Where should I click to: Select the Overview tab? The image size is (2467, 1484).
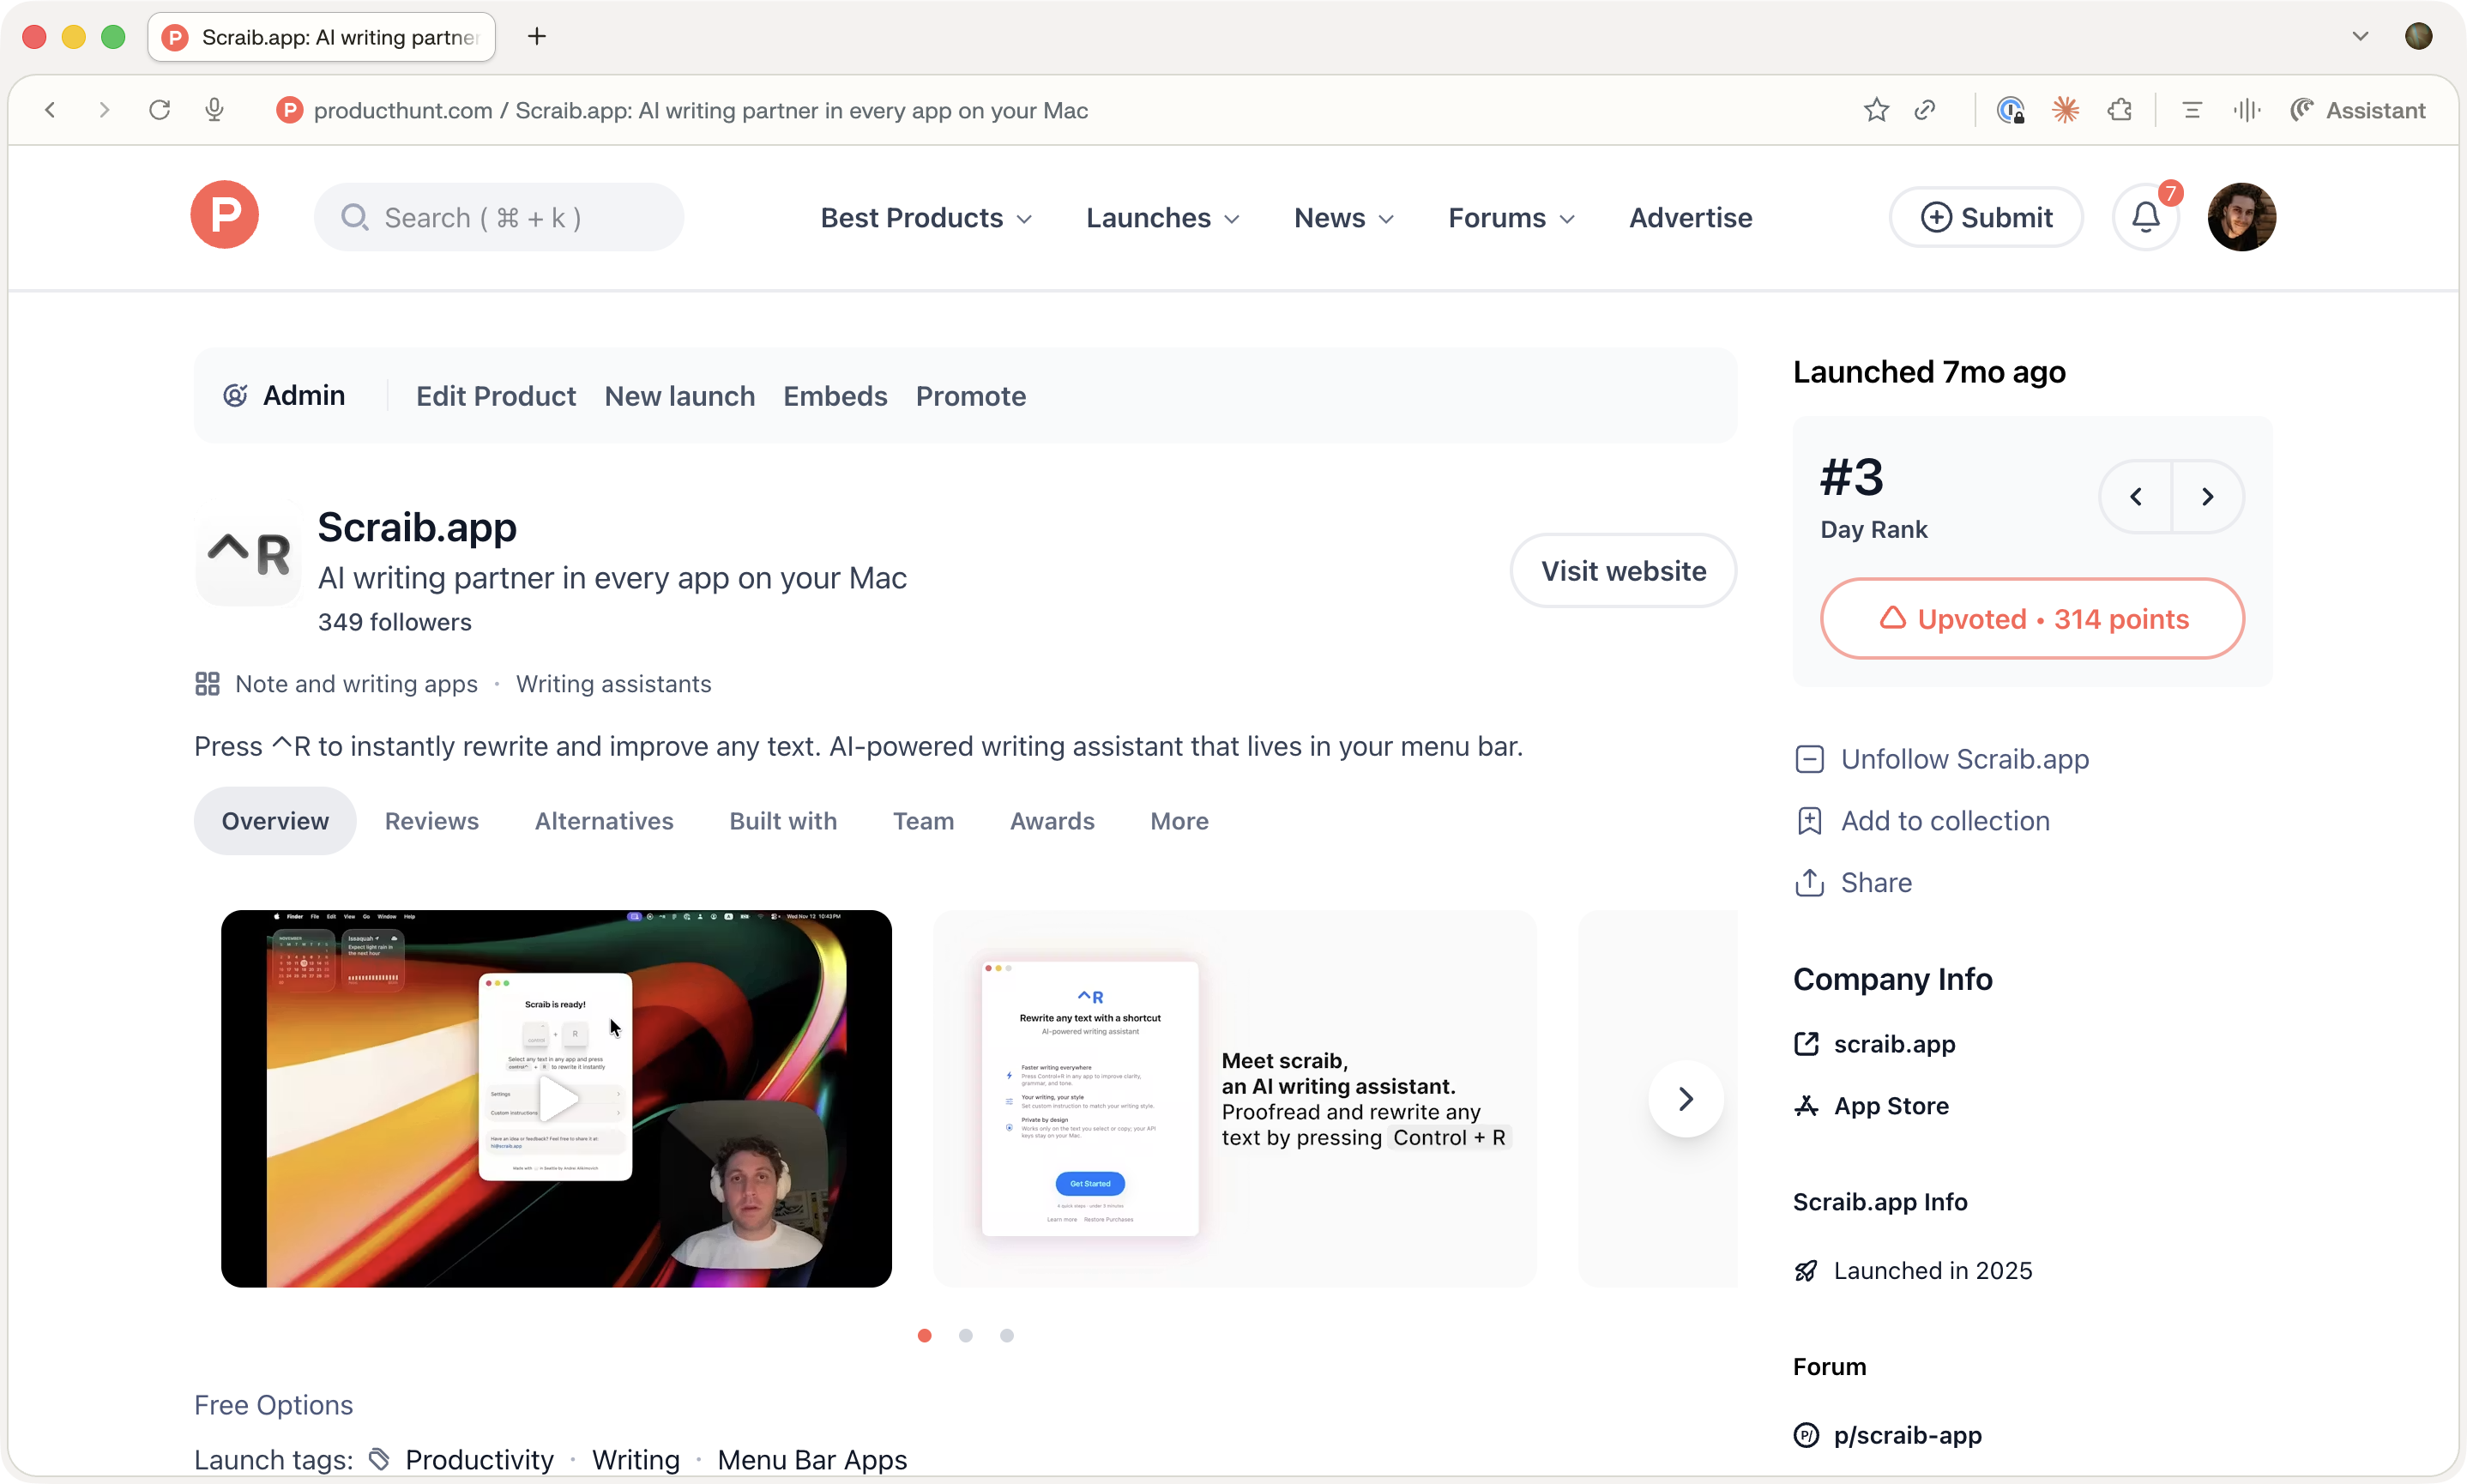275,821
